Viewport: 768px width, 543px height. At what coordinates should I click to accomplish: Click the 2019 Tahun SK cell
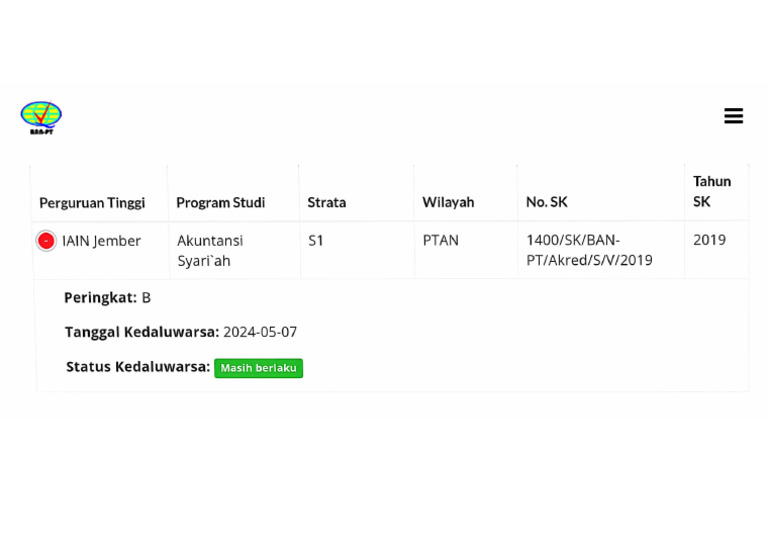coord(709,240)
